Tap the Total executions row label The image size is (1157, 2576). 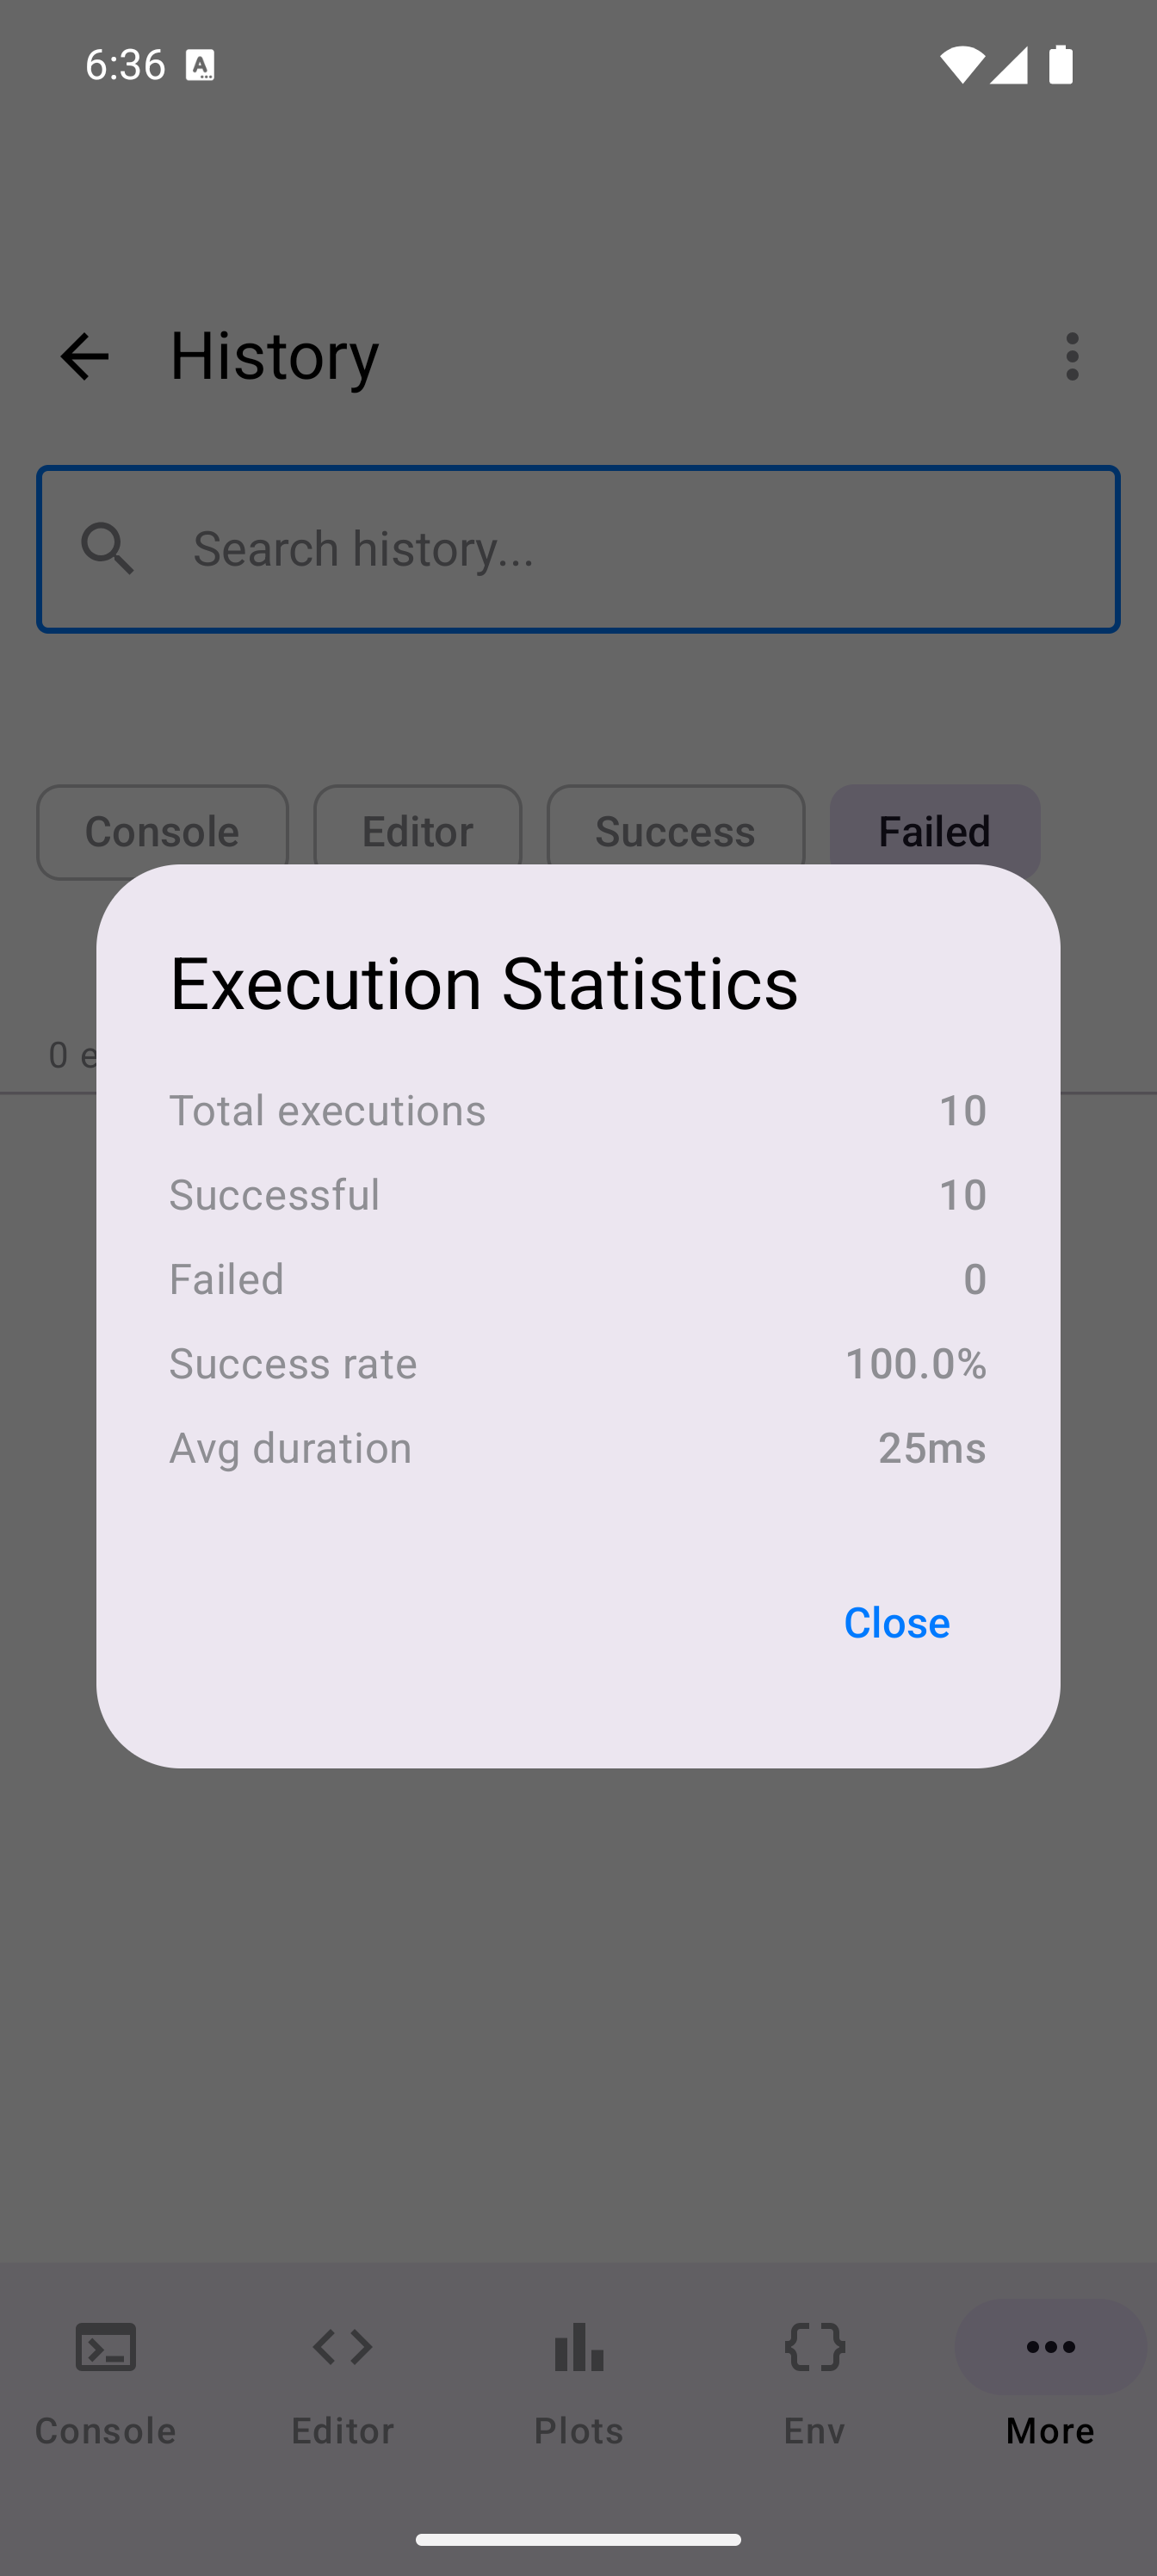coord(327,1110)
